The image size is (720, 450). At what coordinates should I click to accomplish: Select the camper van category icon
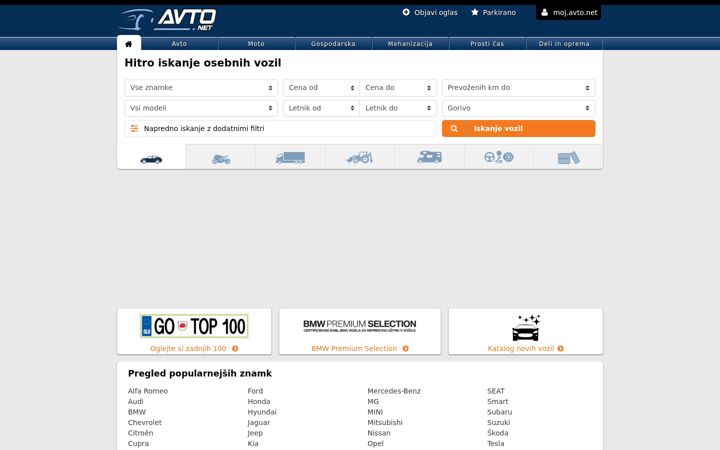click(x=429, y=157)
